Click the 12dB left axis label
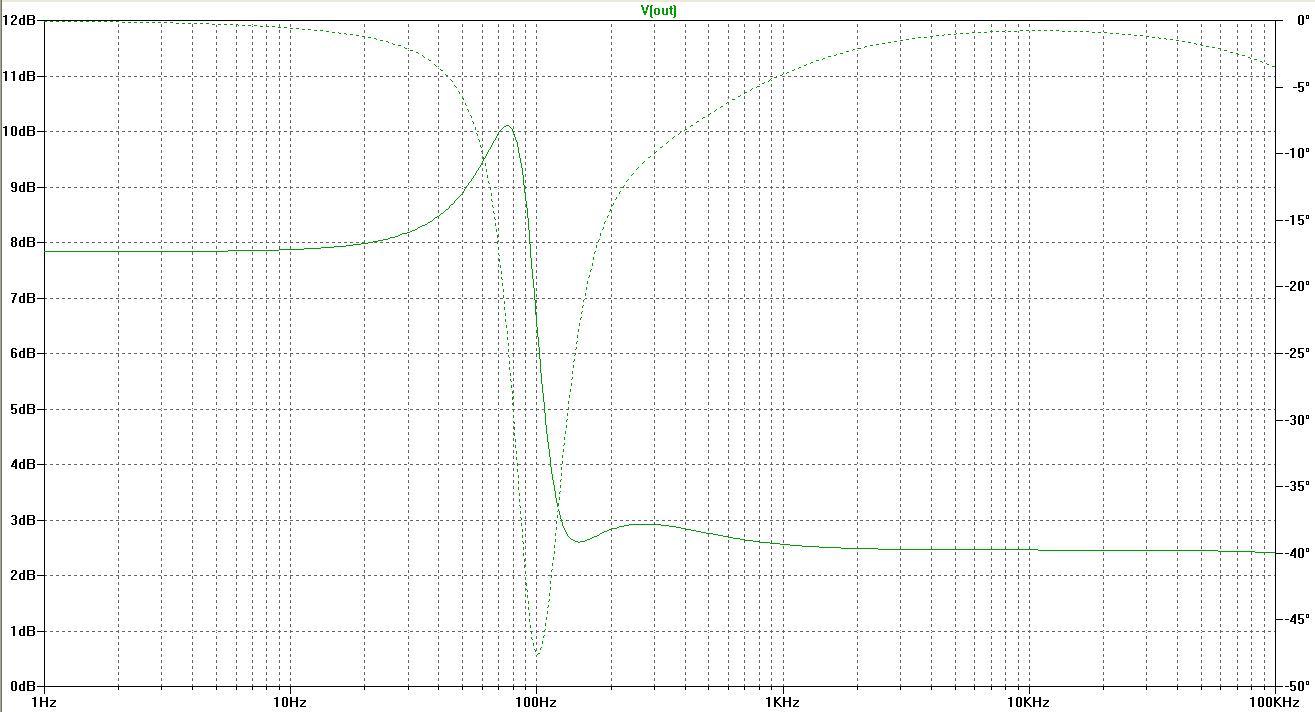The image size is (1315, 712). pyautogui.click(x=19, y=20)
